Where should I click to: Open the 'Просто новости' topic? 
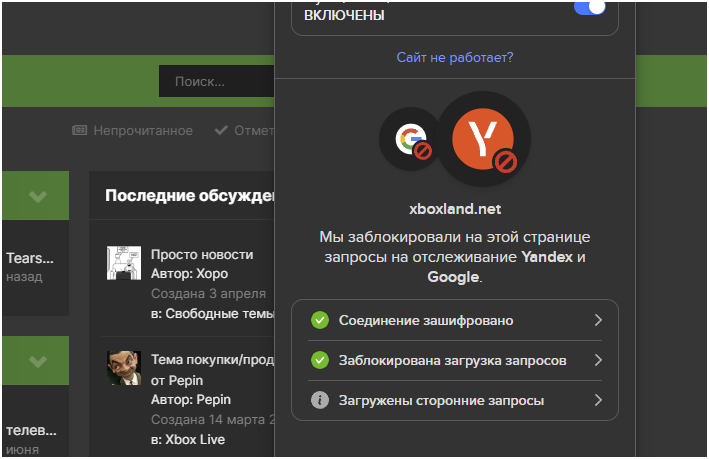point(202,255)
